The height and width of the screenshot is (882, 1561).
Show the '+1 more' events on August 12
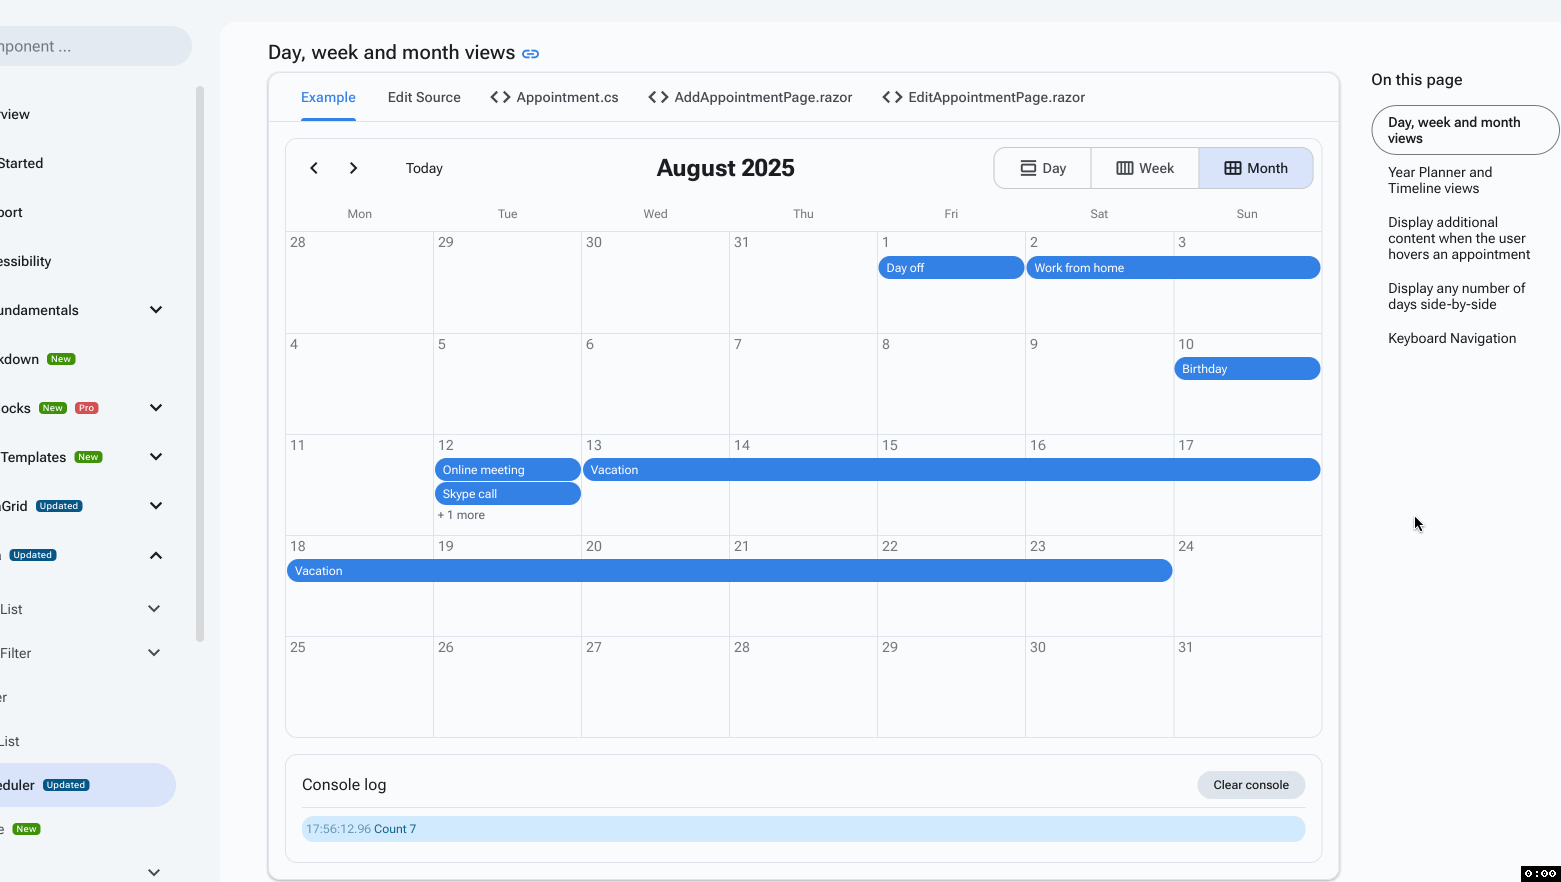coord(461,514)
